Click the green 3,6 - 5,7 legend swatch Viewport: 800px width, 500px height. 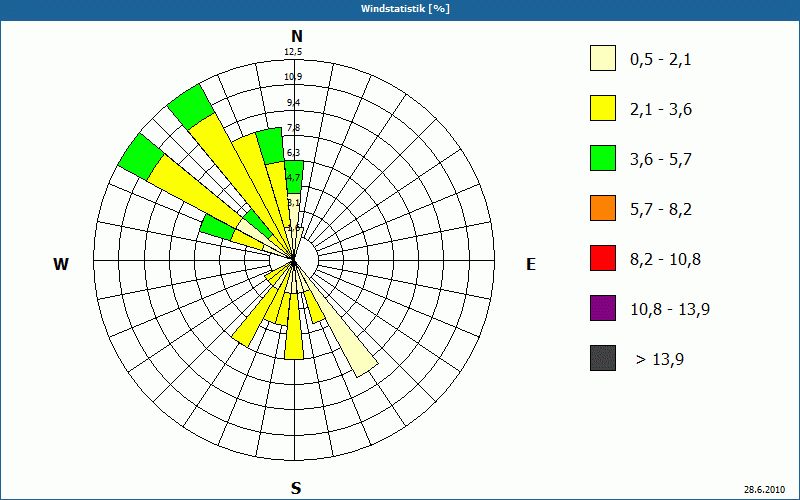coord(603,158)
